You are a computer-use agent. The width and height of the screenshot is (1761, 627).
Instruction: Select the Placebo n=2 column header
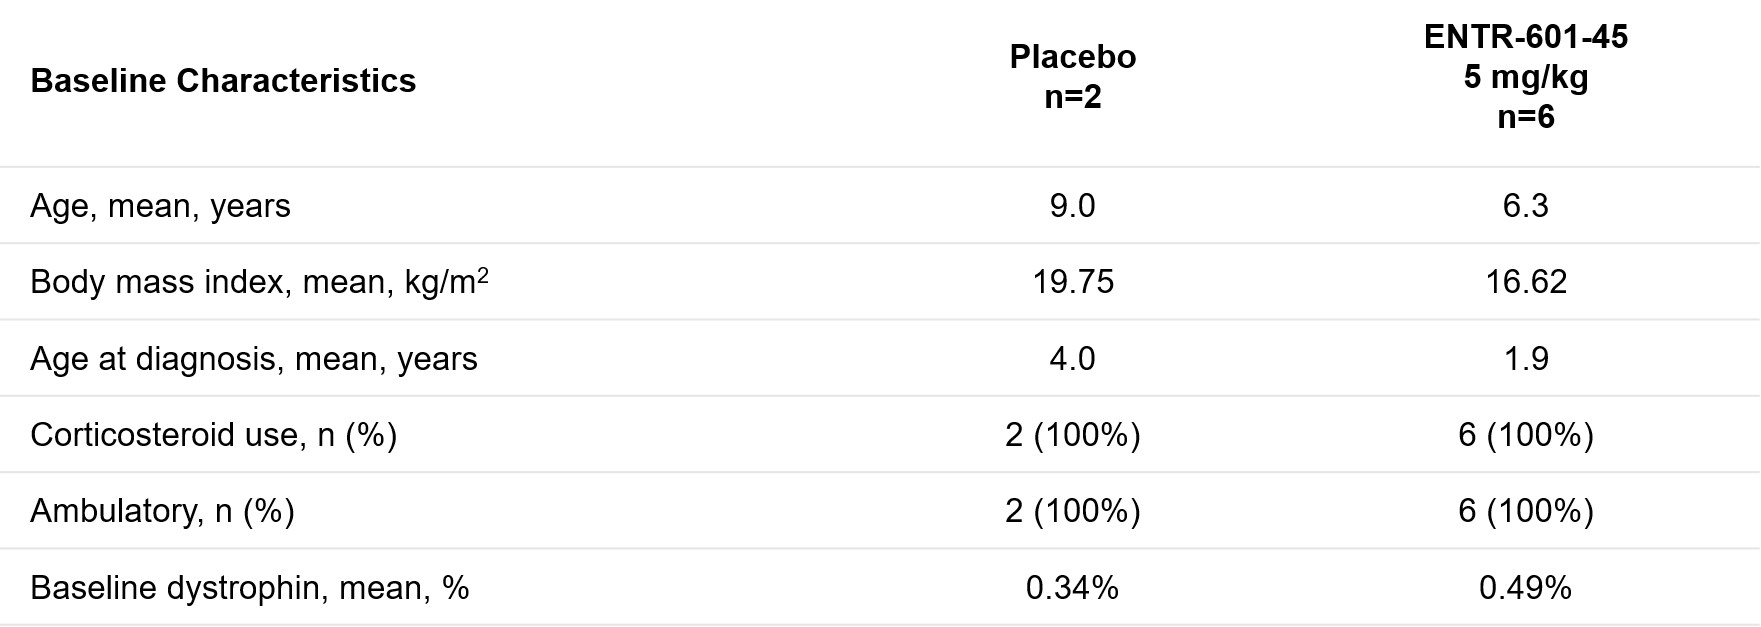(1072, 76)
